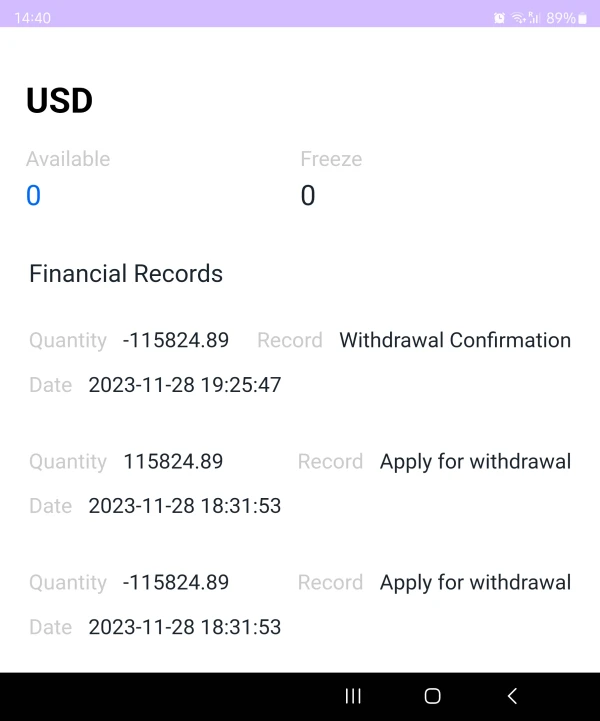Tap the 14:40 clock in status bar

(x=32, y=18)
